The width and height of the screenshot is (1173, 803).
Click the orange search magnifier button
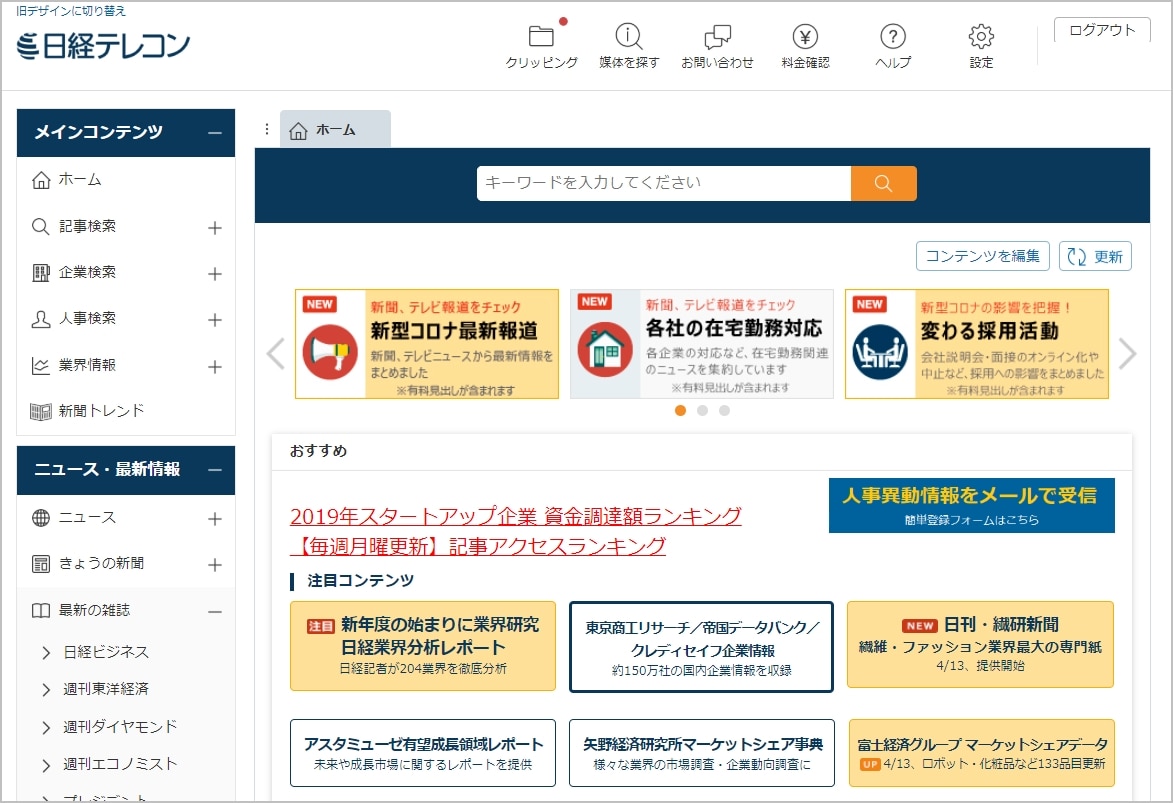click(x=883, y=183)
